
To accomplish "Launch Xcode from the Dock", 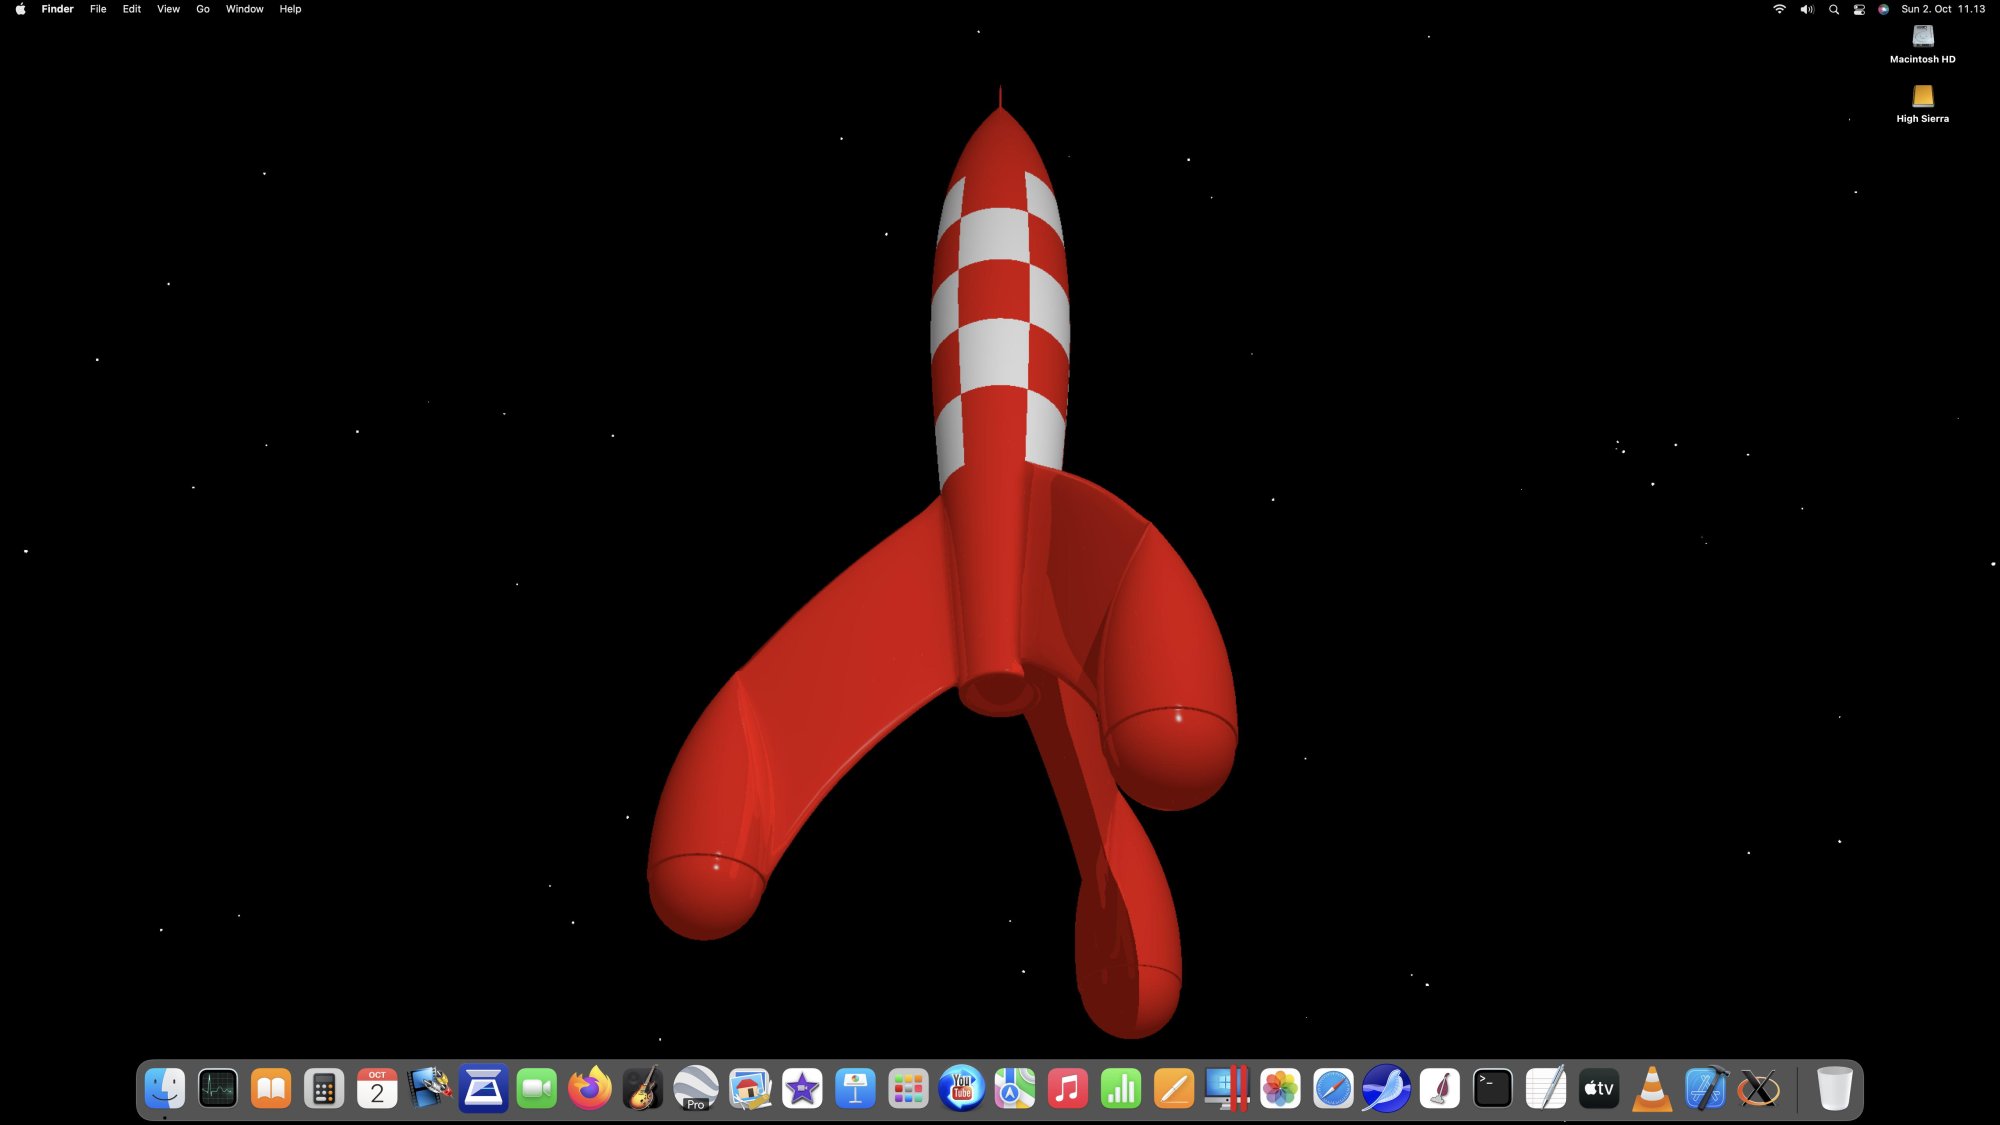I will [1706, 1088].
